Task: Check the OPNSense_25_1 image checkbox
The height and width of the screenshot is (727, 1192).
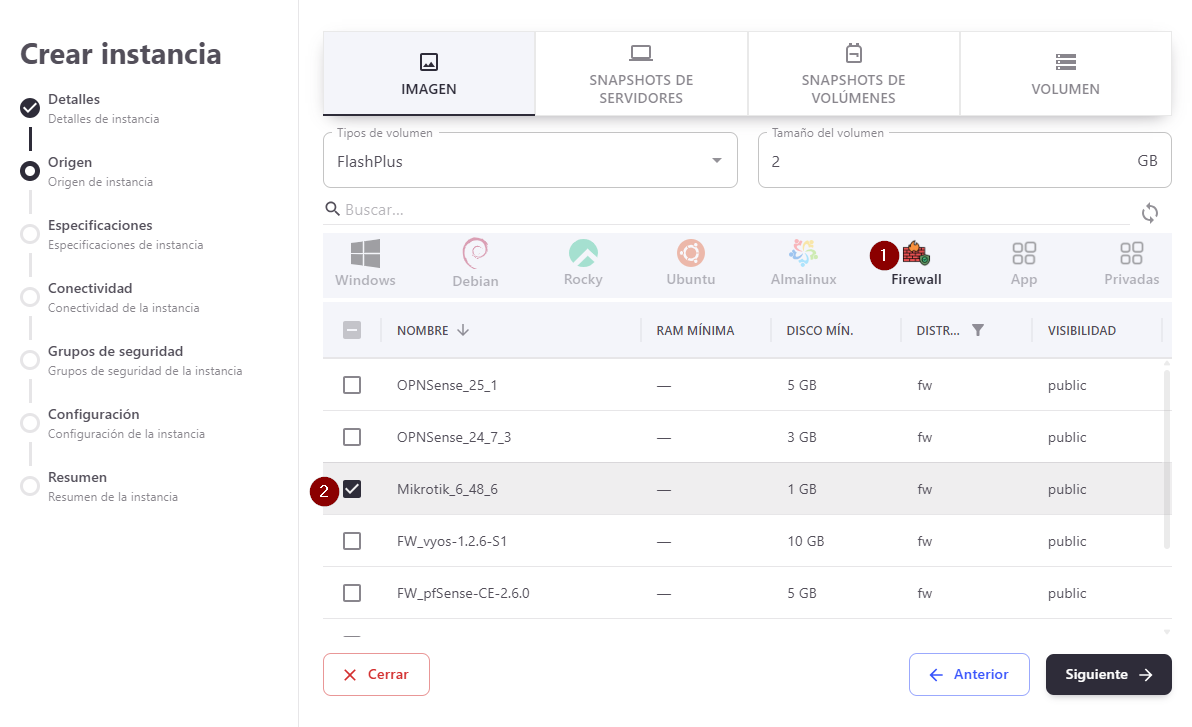Action: [352, 385]
